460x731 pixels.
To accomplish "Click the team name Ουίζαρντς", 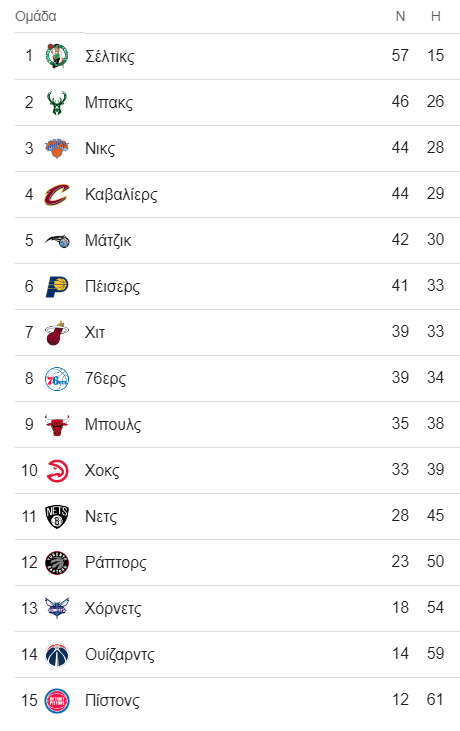I will pos(120,655).
